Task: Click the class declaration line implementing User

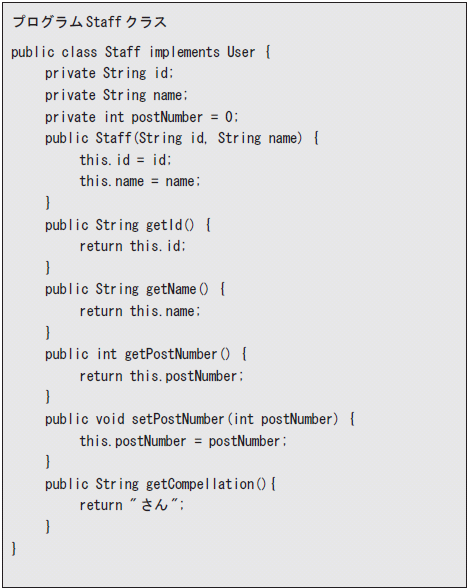Action: 141,52
